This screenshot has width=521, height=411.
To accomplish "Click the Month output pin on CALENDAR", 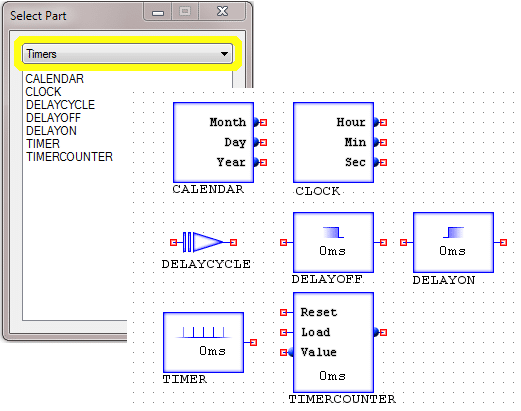I will (263, 122).
